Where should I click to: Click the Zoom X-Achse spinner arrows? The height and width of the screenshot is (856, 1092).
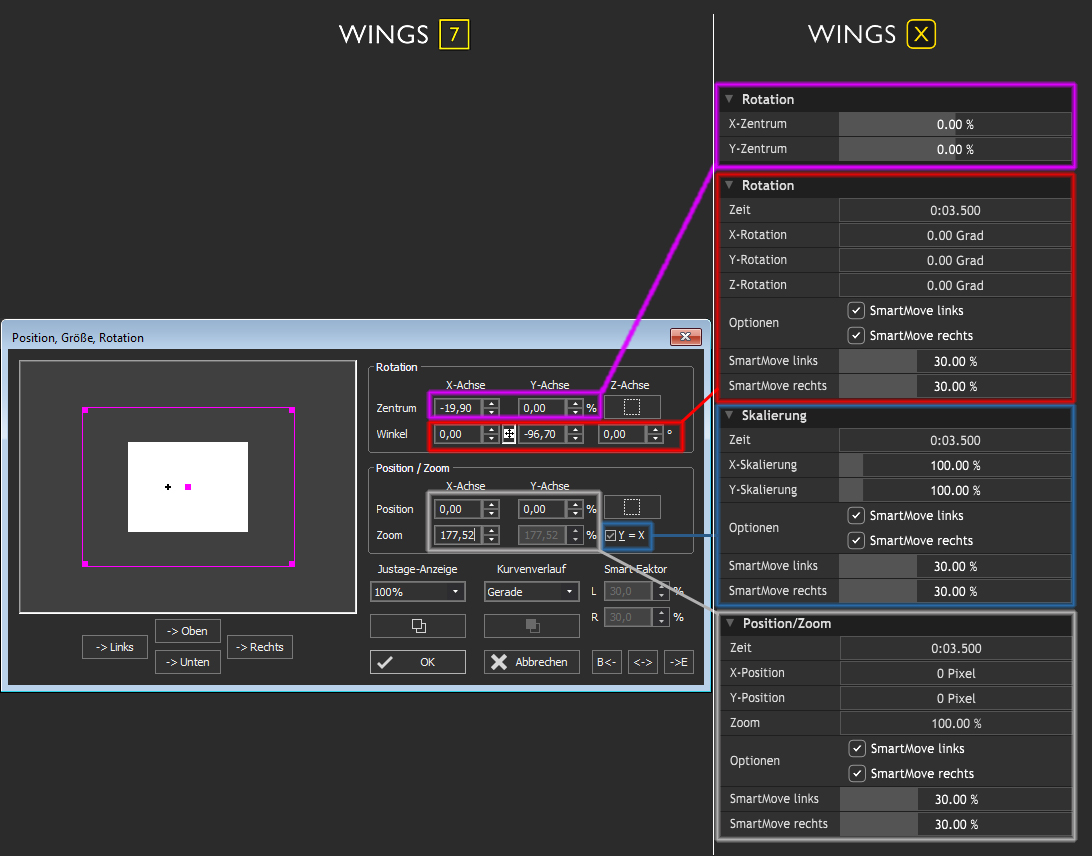point(491,535)
